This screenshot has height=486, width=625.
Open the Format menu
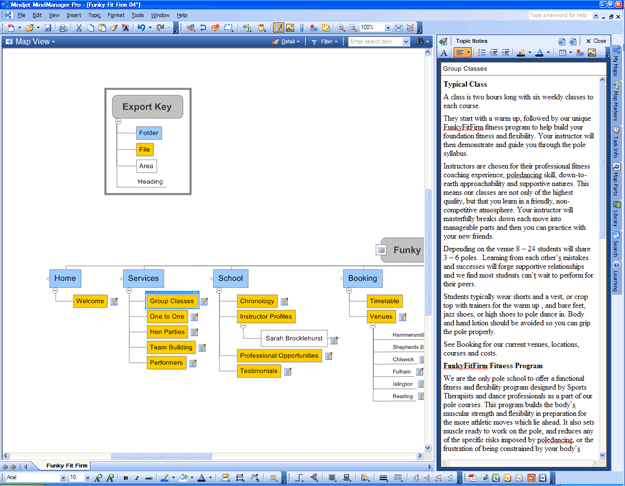(x=116, y=15)
